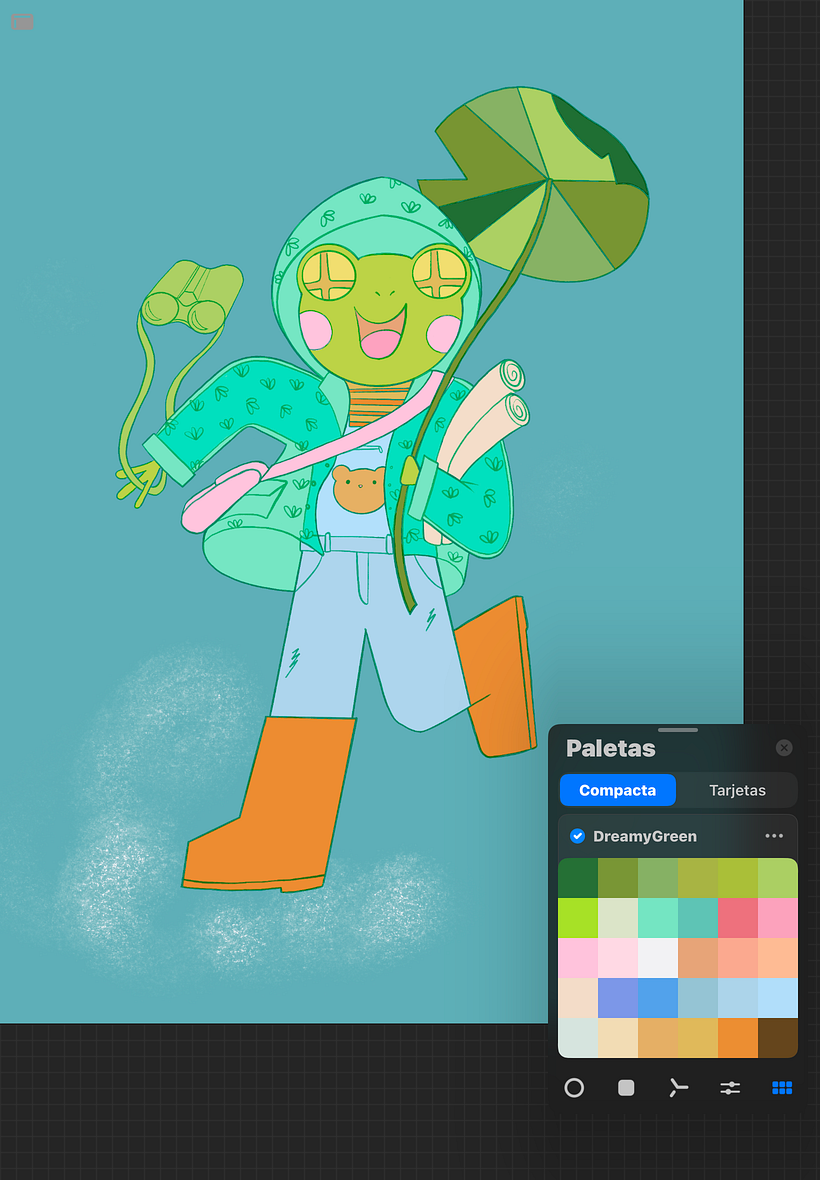Open the DreamyGreen three-dot options menu

pyautogui.click(x=774, y=836)
